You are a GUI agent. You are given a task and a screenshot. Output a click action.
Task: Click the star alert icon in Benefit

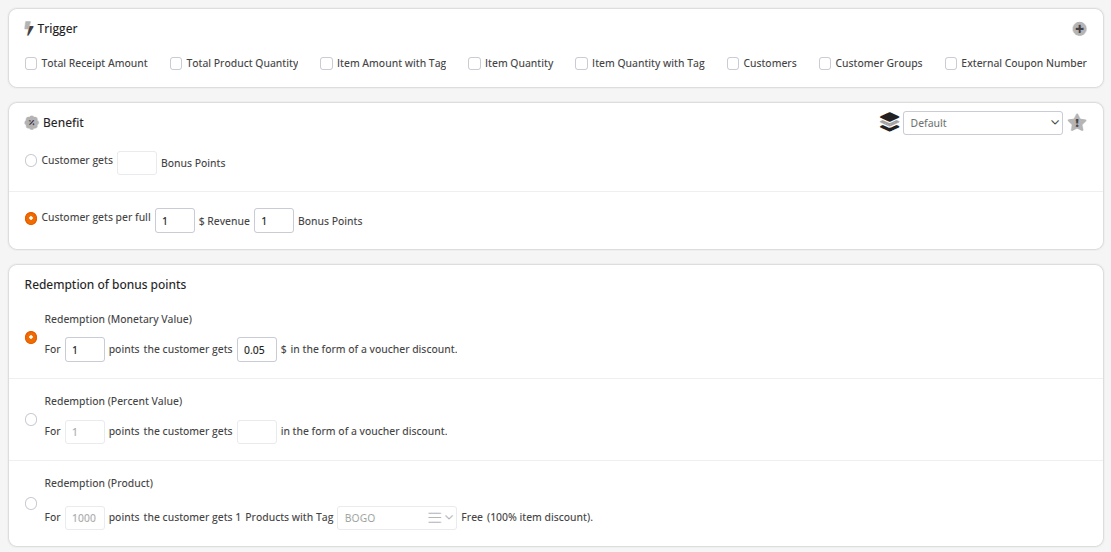[x=1077, y=123]
